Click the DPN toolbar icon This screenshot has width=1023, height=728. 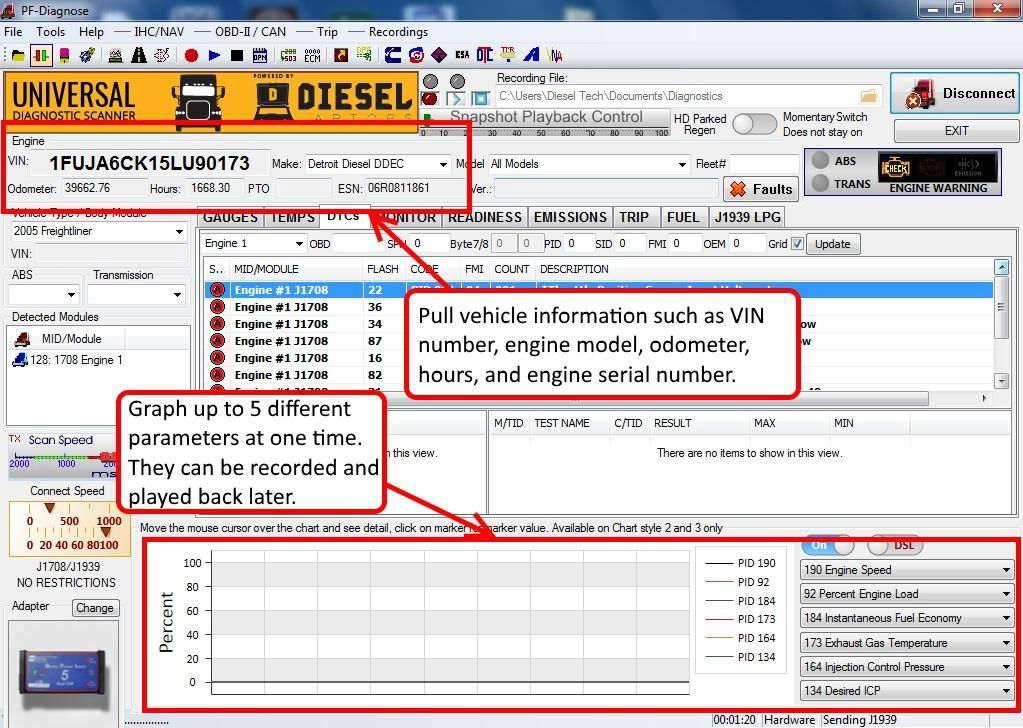[260, 56]
